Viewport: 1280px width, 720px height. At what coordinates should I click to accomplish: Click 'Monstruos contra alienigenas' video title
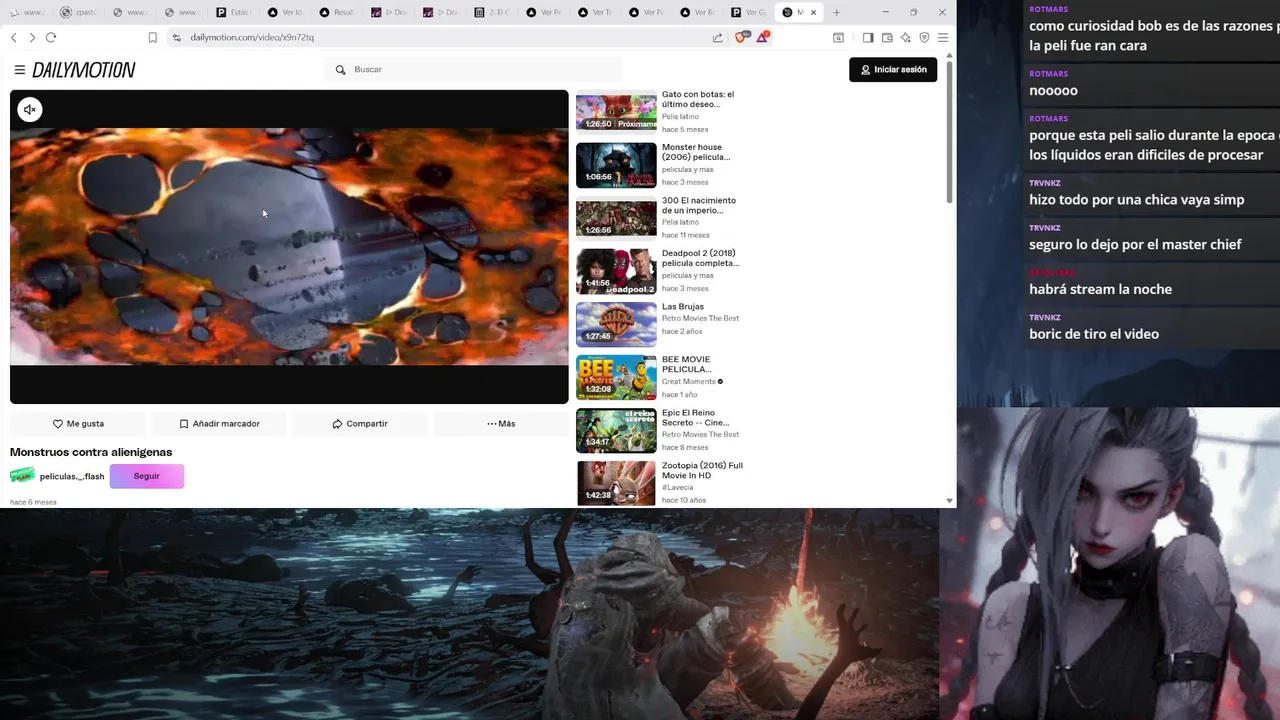point(91,452)
